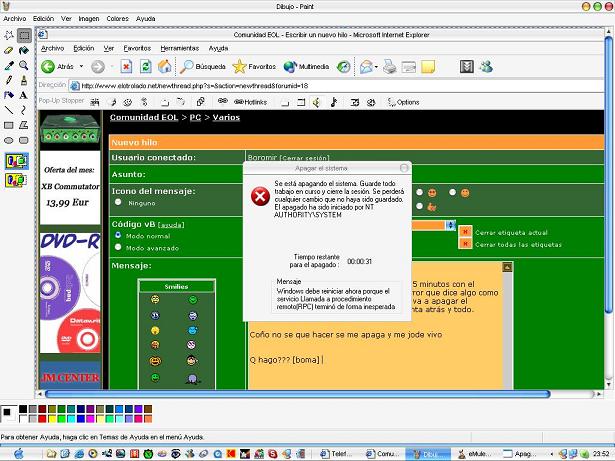Click the red X Stop icon in Explorer
This screenshot has width=615, height=461.
126,67
